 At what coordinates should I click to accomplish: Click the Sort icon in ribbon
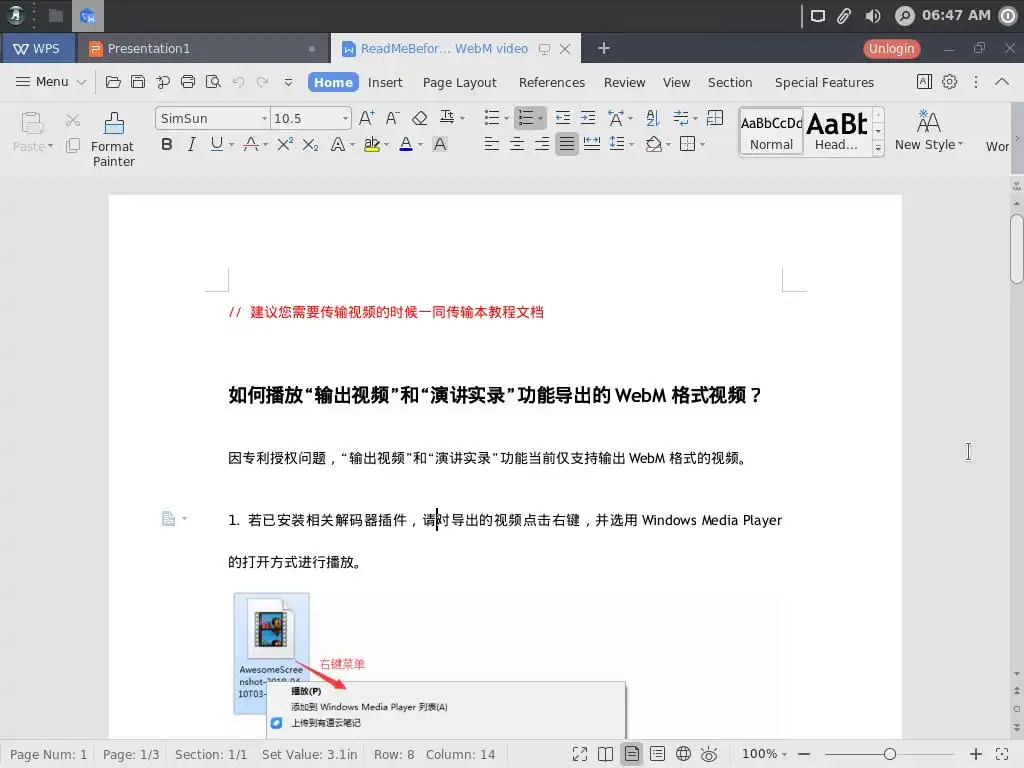pyautogui.click(x=652, y=118)
